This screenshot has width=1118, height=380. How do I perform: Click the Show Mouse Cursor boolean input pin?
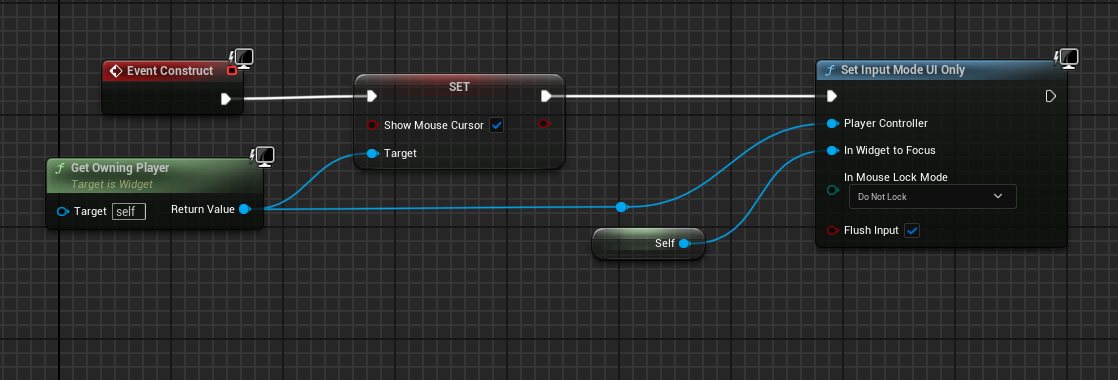point(371,125)
